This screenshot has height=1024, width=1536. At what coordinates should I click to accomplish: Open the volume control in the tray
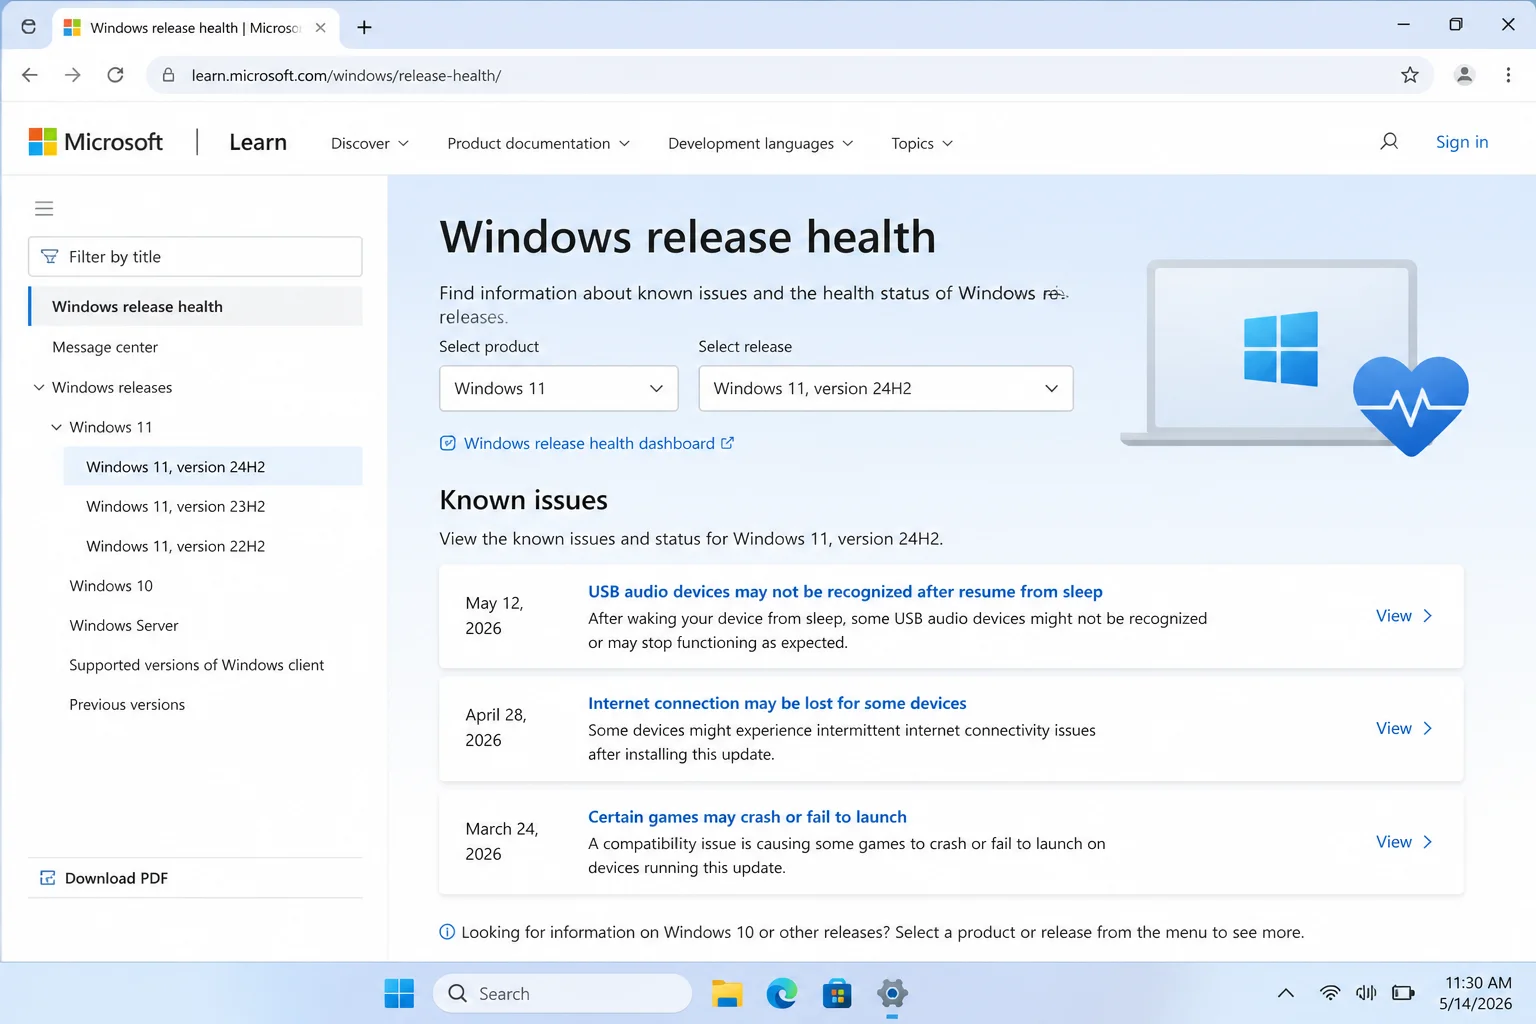coord(1366,993)
